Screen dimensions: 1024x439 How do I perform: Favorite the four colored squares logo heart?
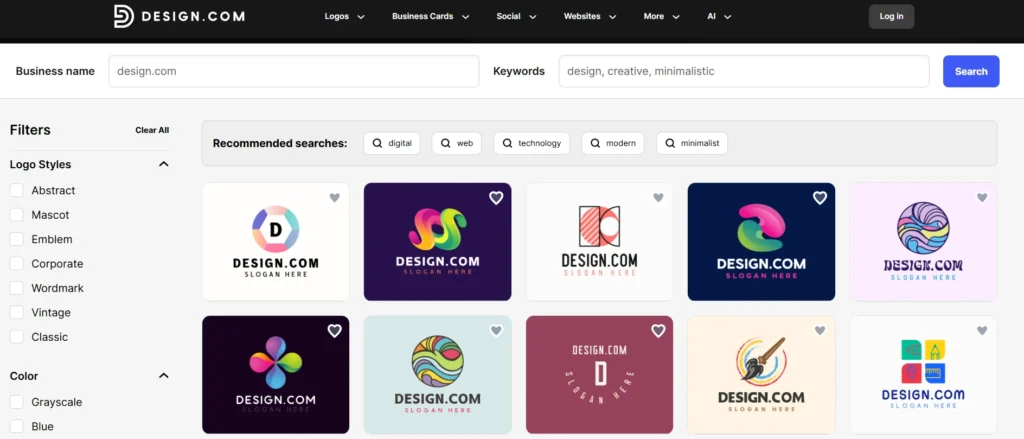point(982,331)
